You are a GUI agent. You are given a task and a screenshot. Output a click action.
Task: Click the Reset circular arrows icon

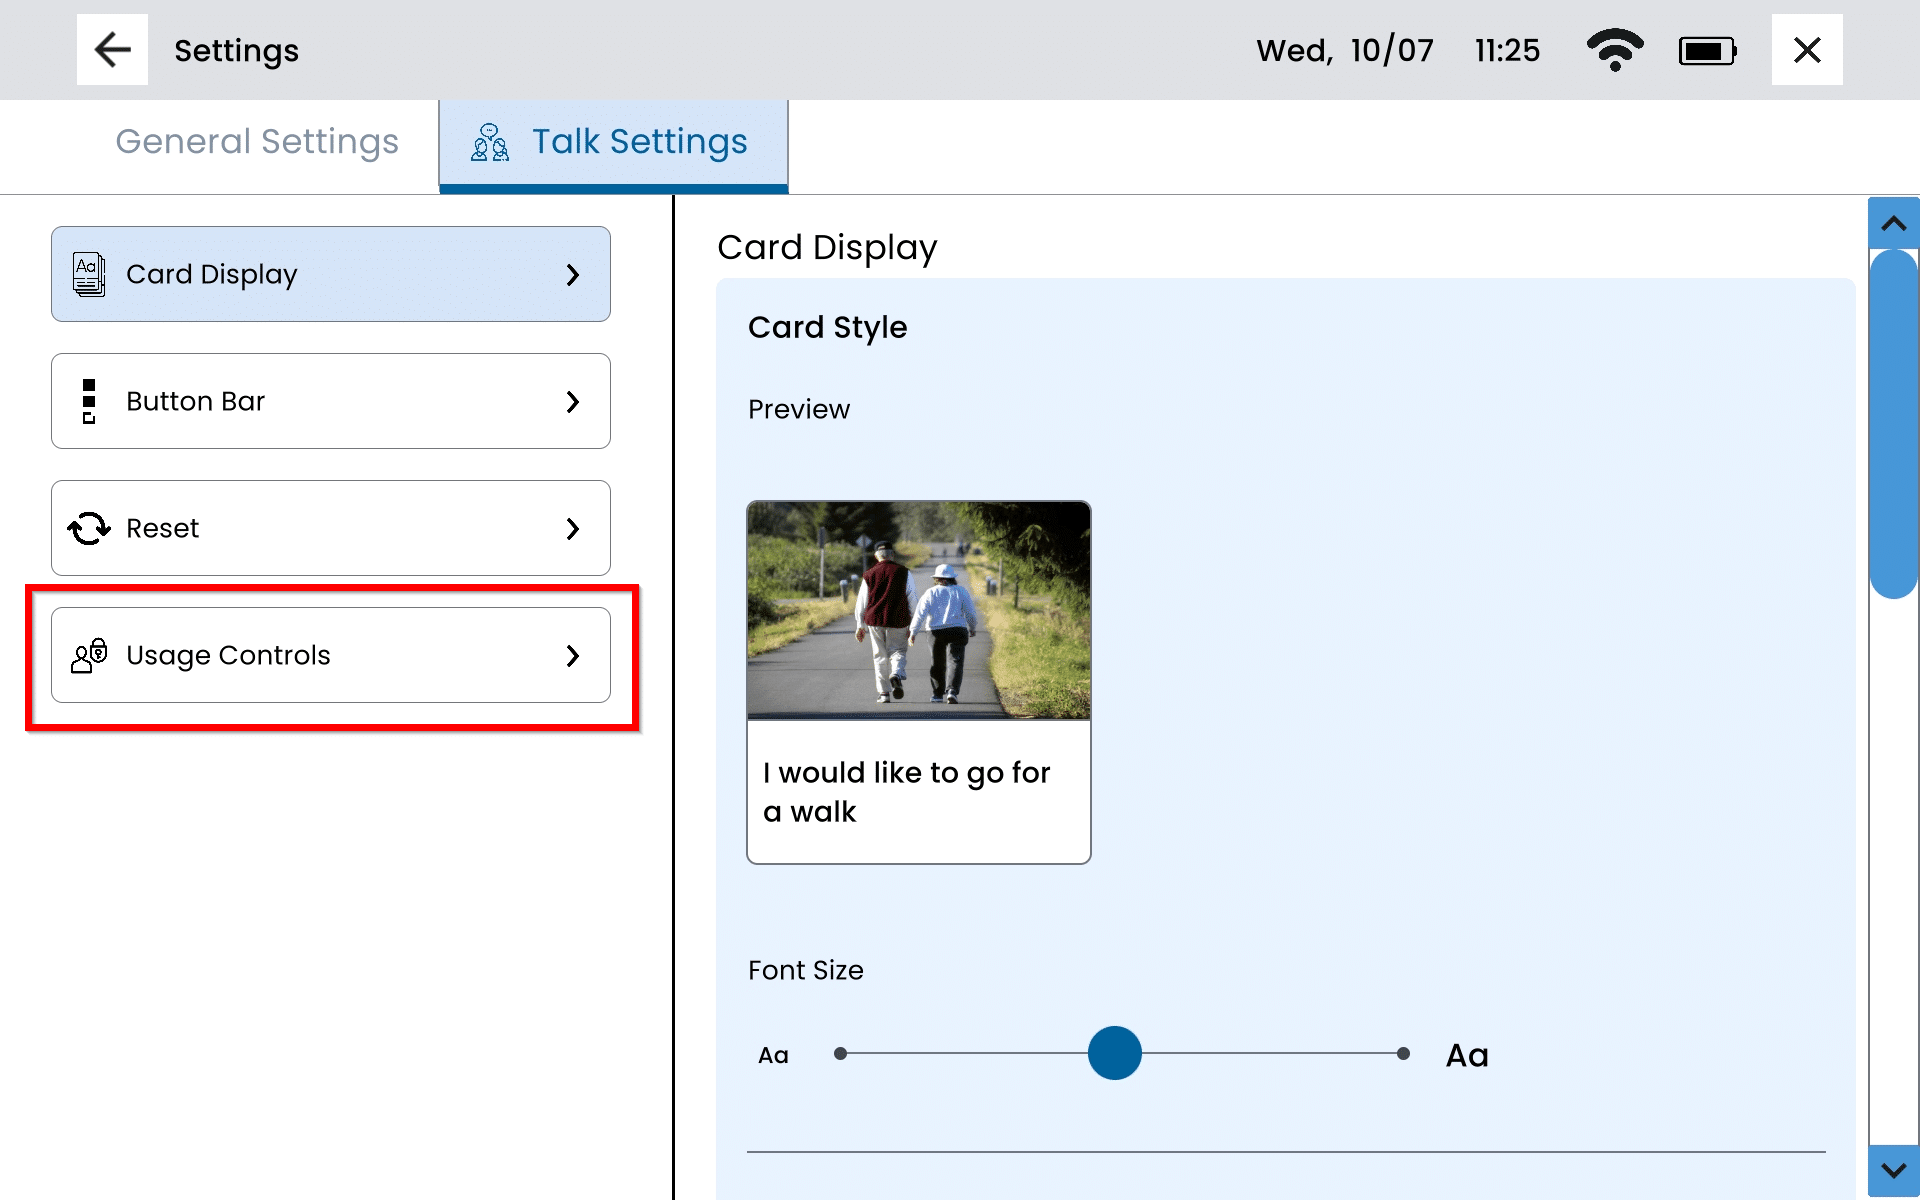(x=89, y=528)
